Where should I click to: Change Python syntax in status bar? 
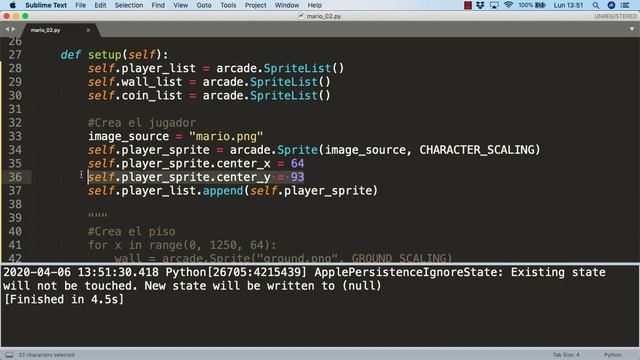[613, 355]
